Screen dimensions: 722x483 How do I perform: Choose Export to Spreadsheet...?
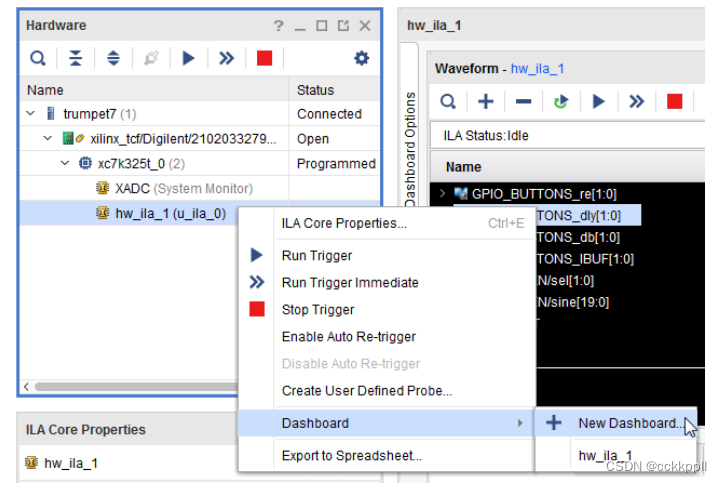click(387, 456)
